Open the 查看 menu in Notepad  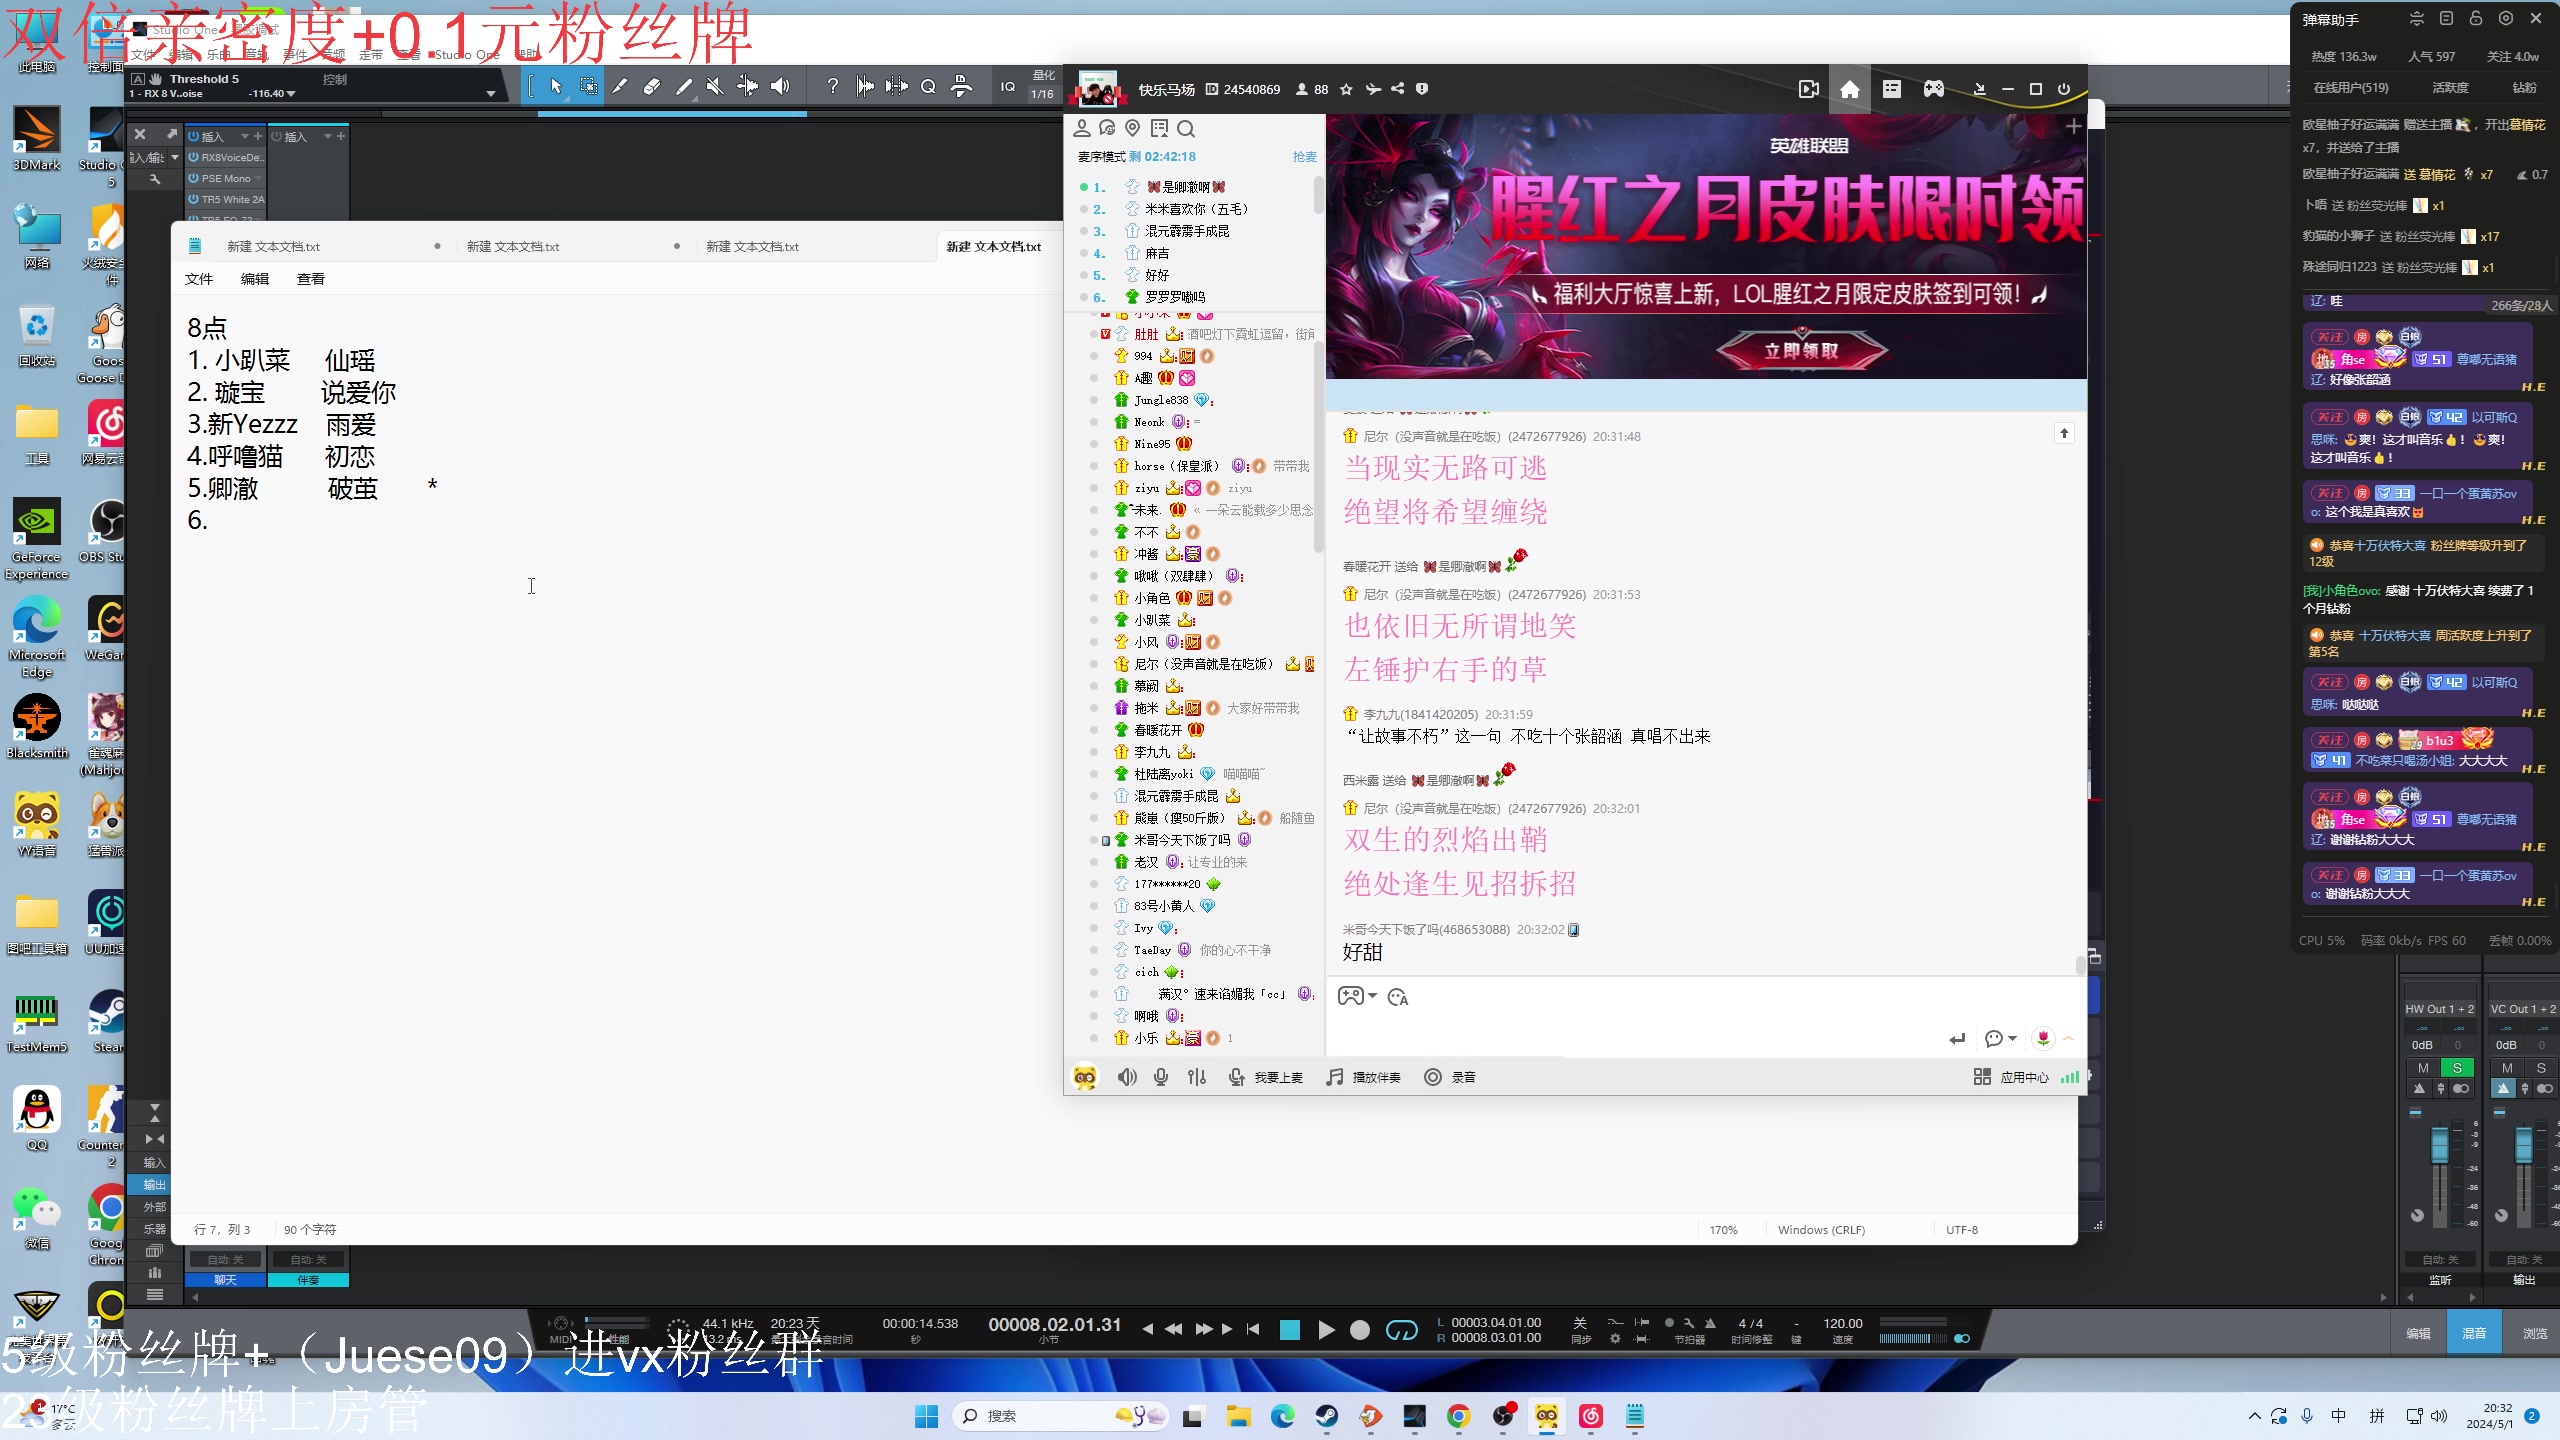tap(311, 278)
